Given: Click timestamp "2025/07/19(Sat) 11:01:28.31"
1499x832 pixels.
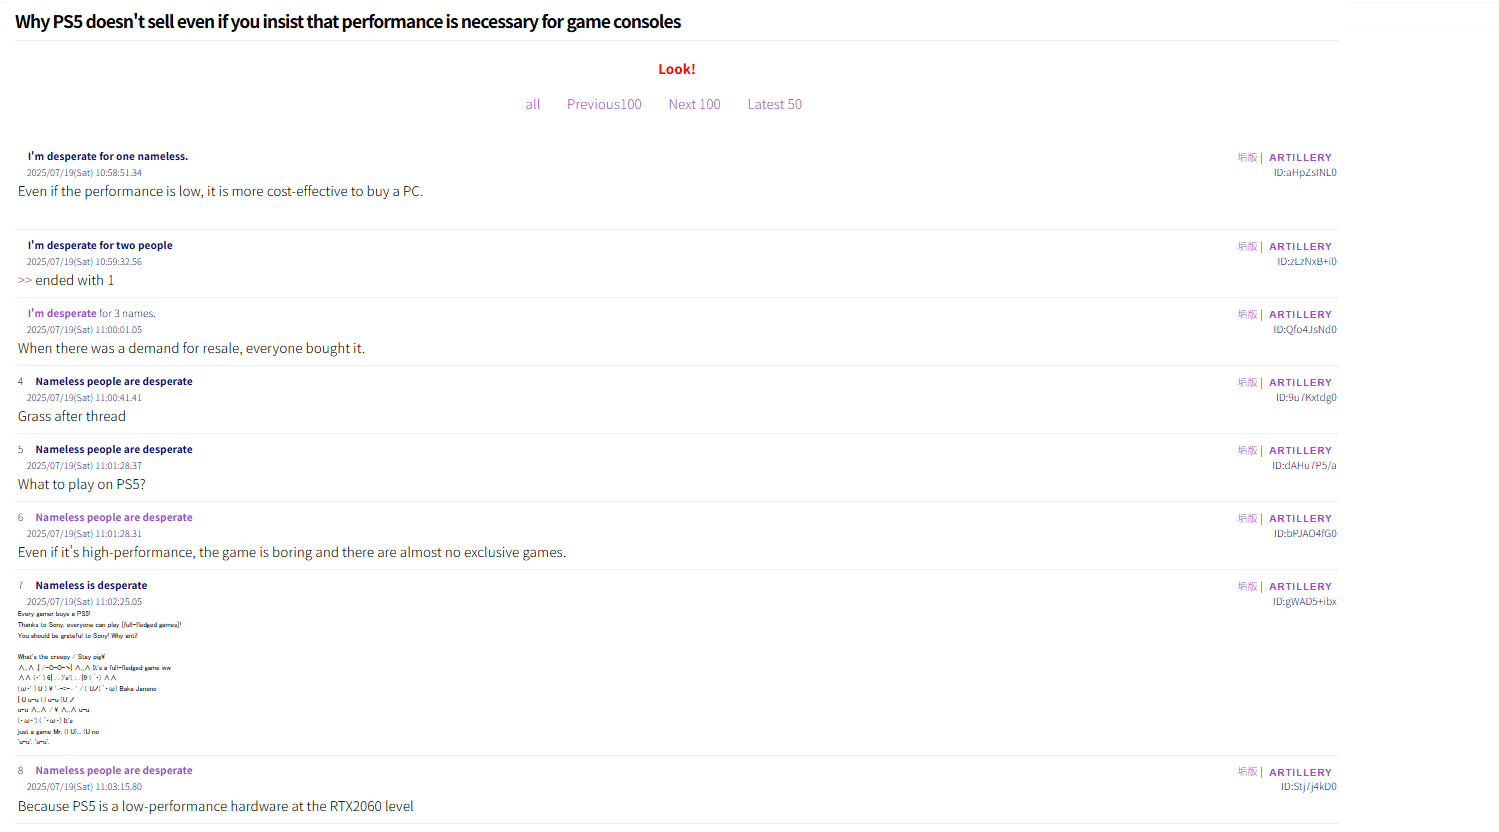Looking at the screenshot, I should click(x=84, y=534).
